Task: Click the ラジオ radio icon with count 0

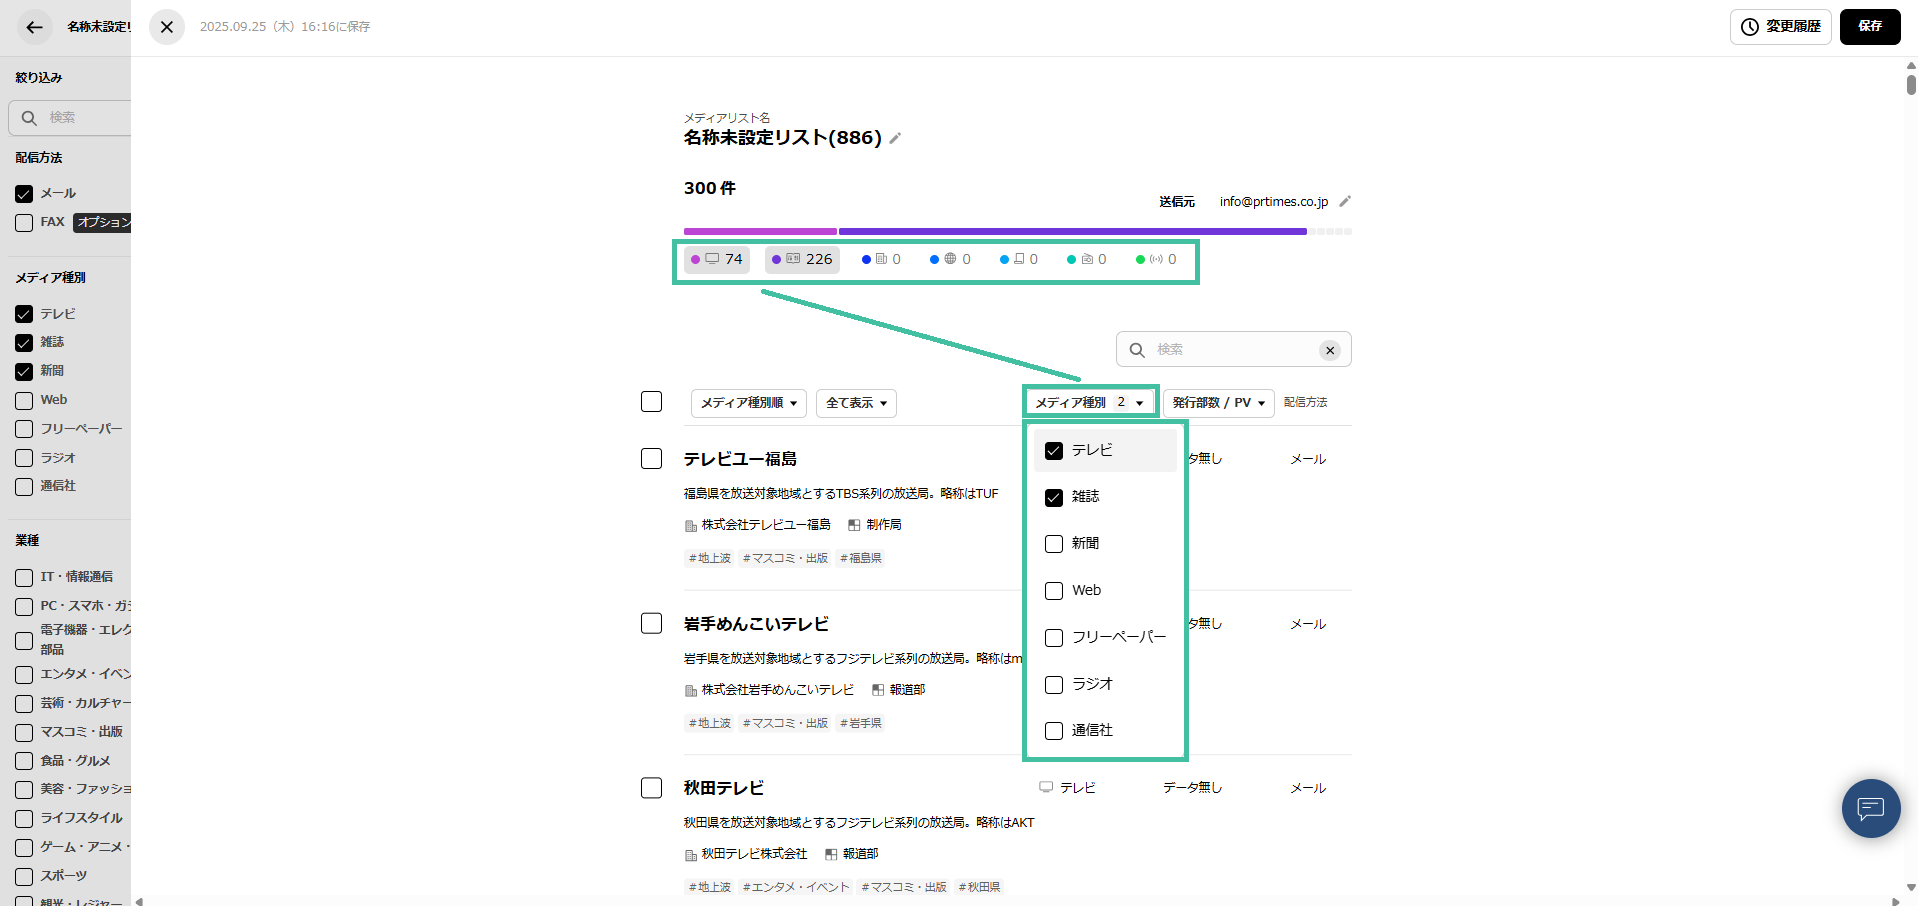Action: pos(1087,259)
